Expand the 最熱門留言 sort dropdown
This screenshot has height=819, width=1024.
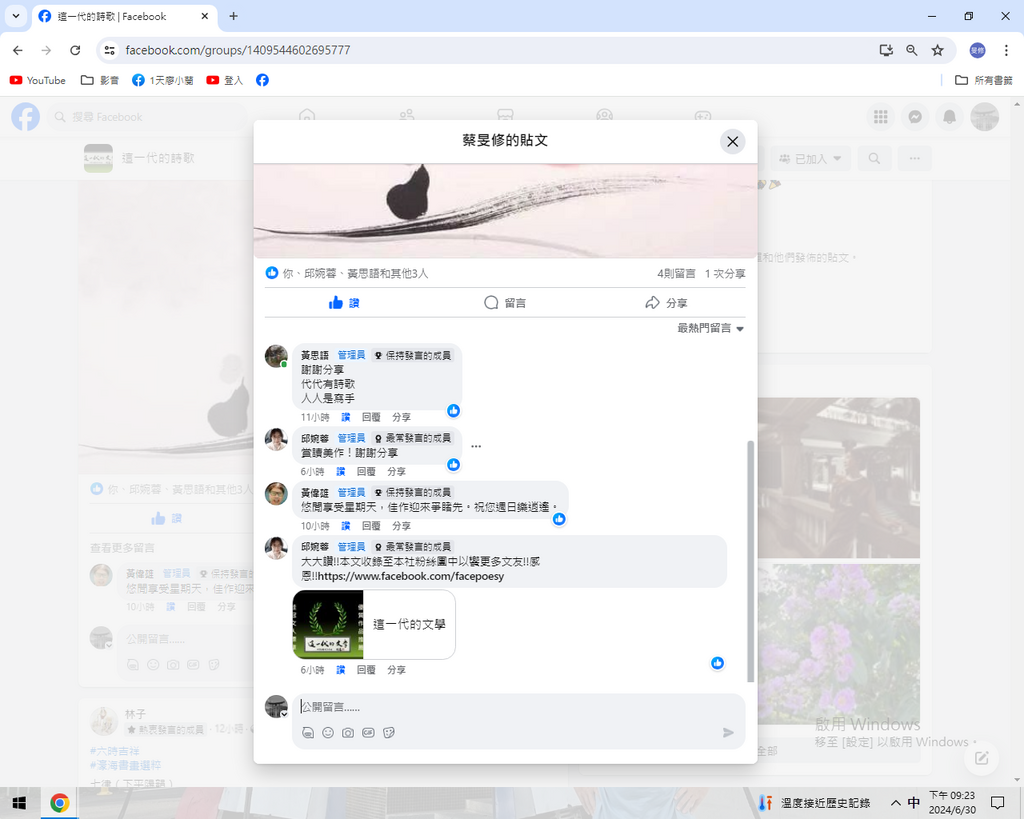(x=710, y=328)
